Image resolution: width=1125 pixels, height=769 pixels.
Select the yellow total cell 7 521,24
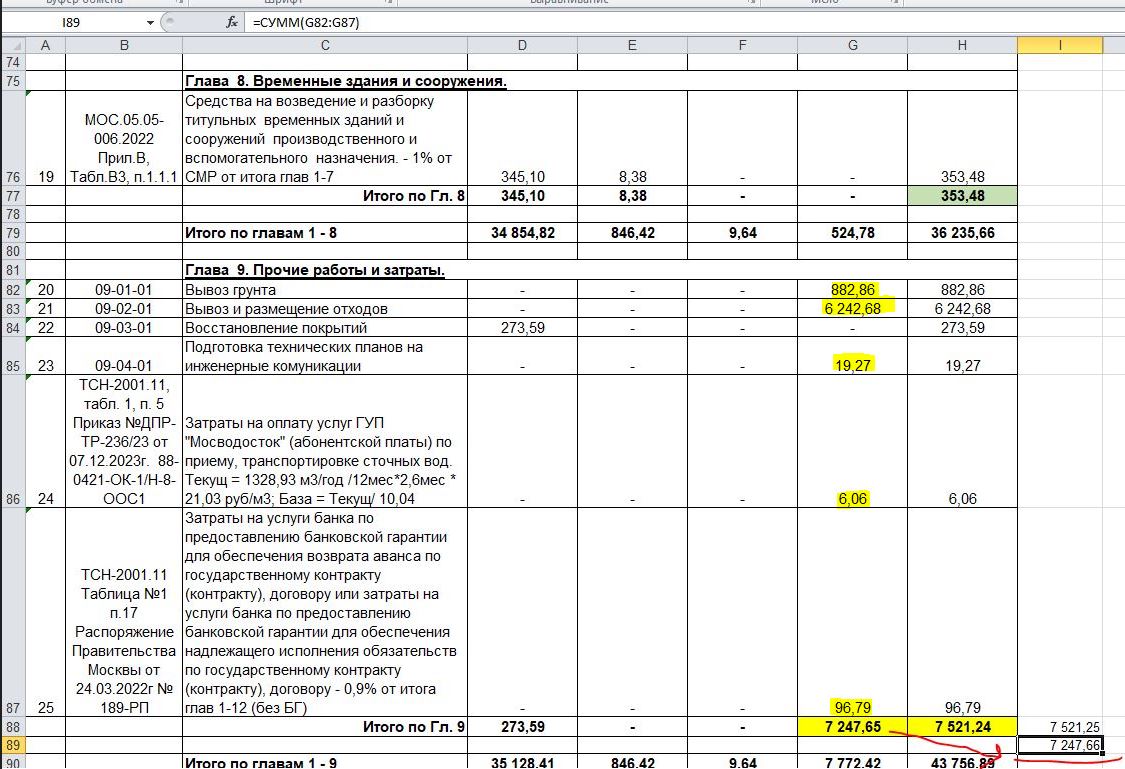(x=962, y=727)
